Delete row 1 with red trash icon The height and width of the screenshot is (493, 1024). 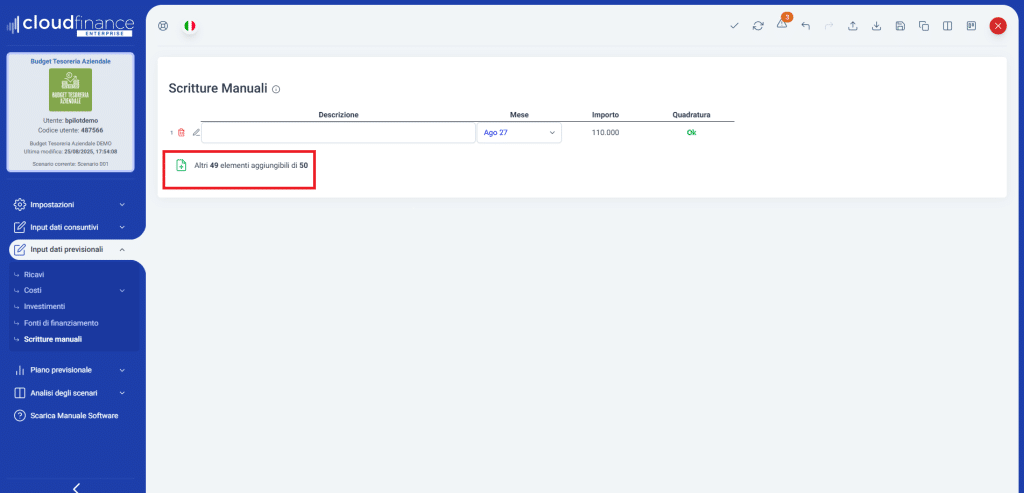181,132
